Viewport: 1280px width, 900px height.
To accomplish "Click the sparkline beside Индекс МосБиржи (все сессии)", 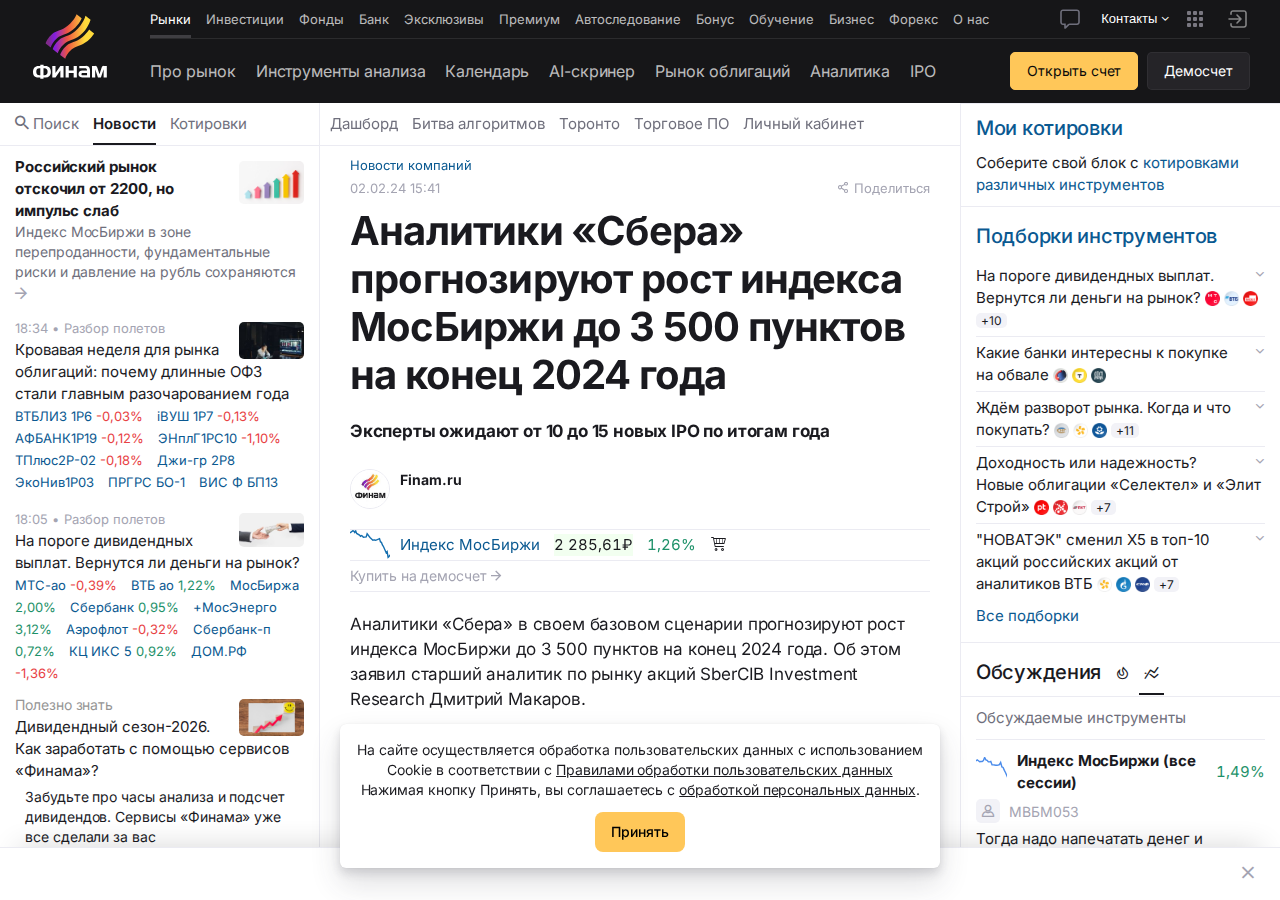I will [992, 767].
